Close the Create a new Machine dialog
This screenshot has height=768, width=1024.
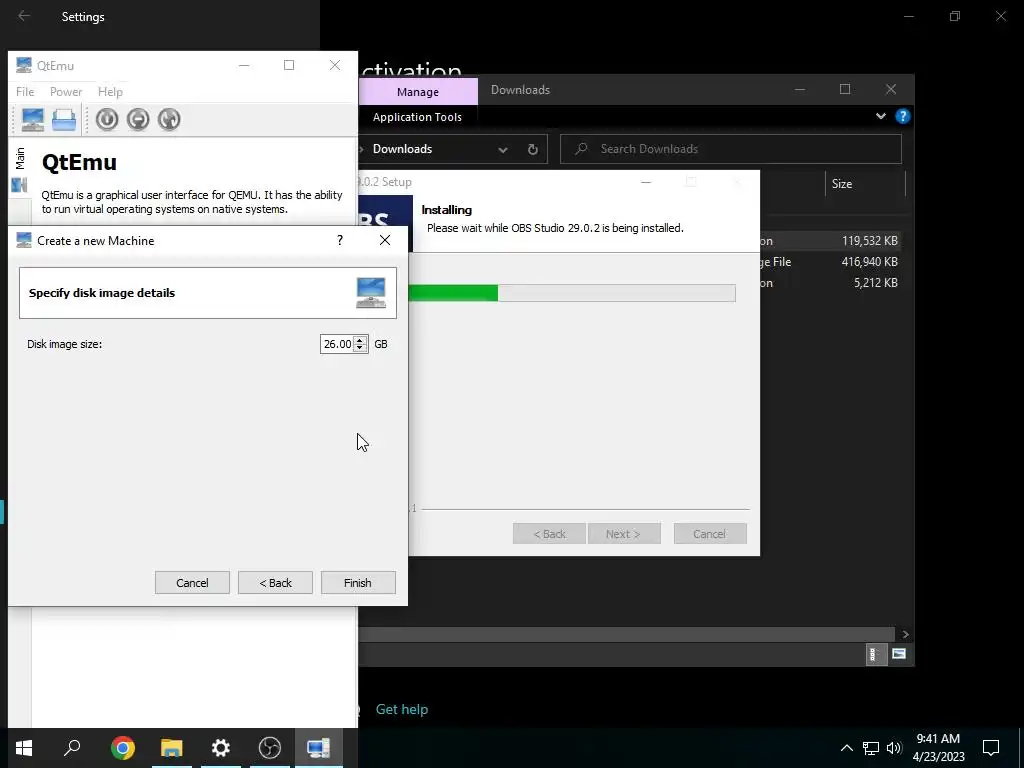385,240
